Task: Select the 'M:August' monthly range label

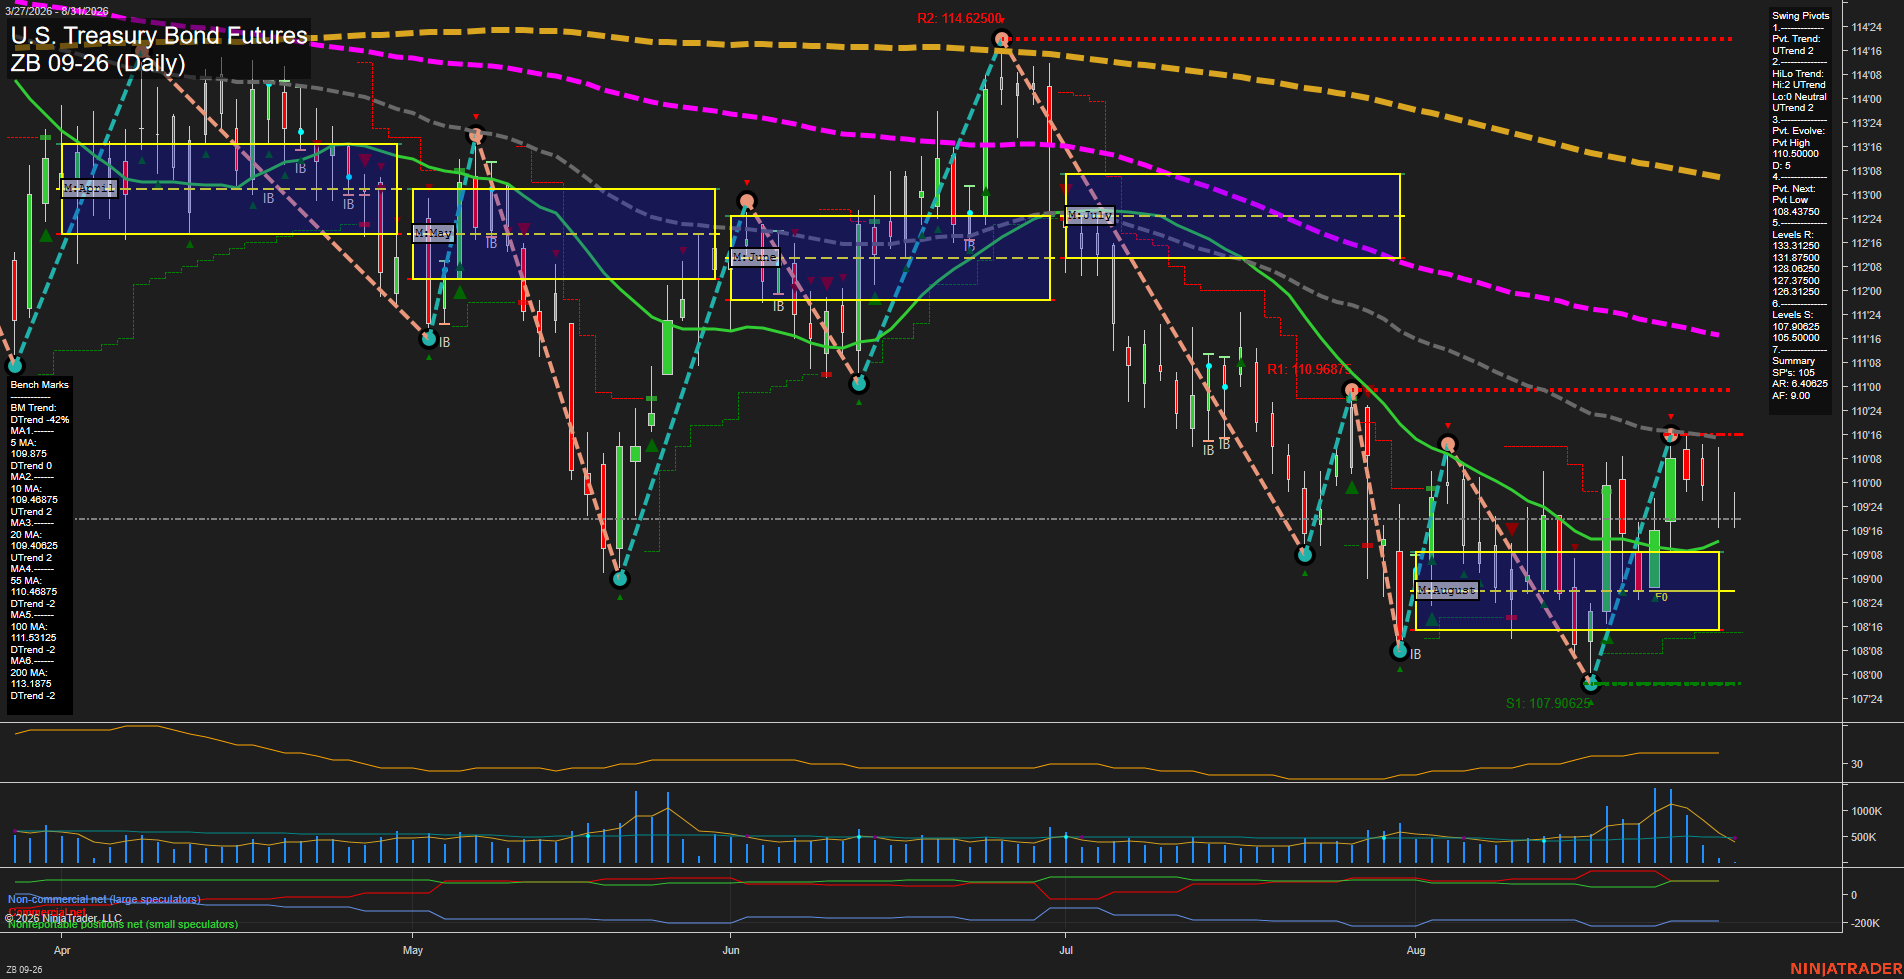Action: (x=1446, y=590)
